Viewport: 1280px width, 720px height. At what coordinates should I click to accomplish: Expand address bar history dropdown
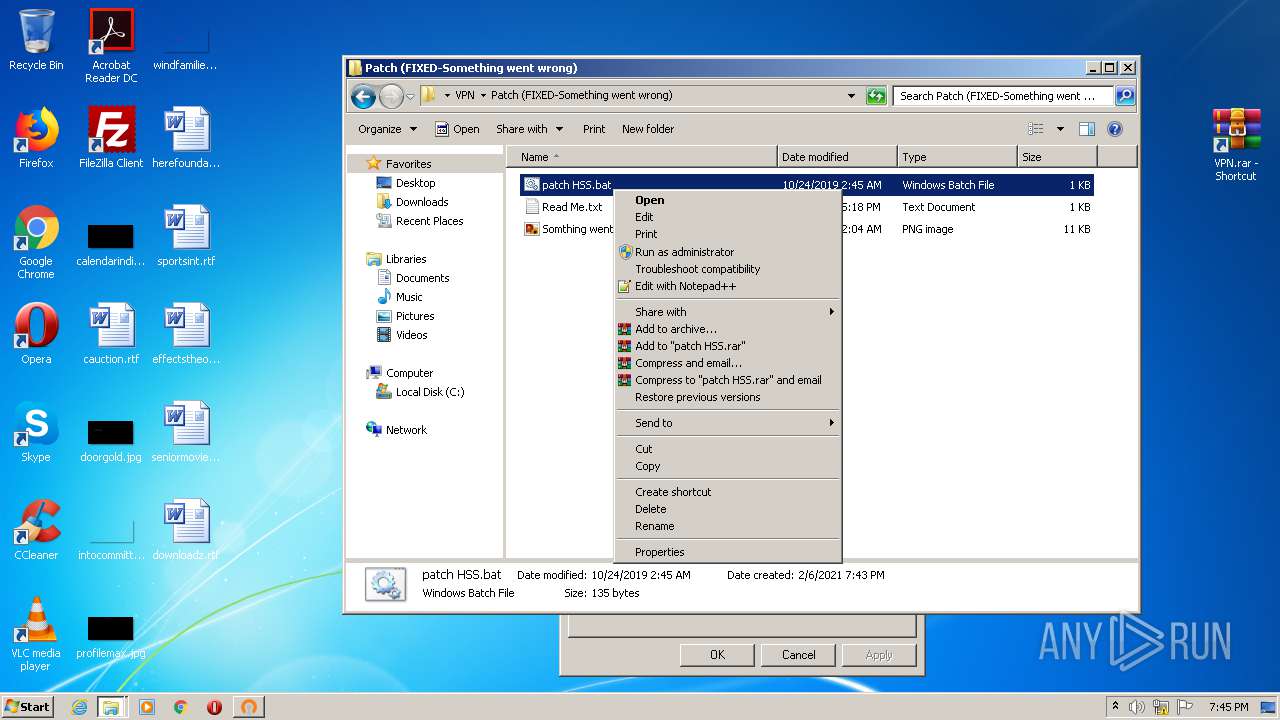click(851, 96)
